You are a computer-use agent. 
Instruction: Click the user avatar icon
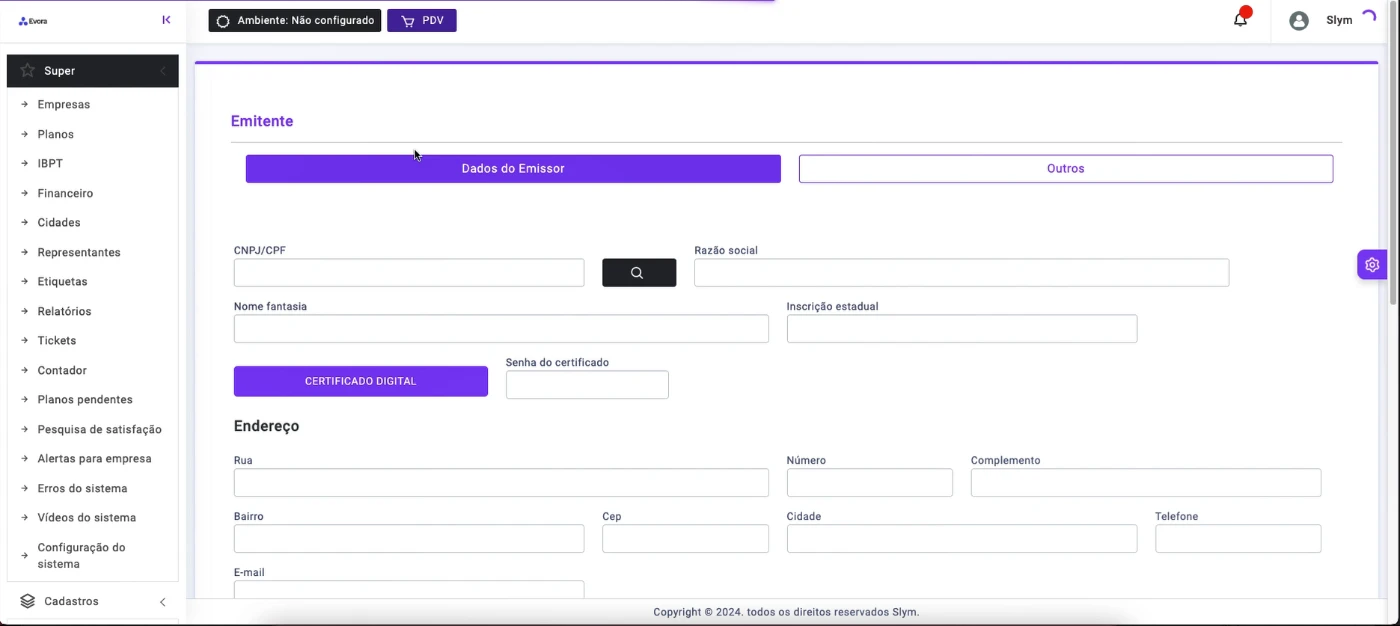tap(1298, 20)
